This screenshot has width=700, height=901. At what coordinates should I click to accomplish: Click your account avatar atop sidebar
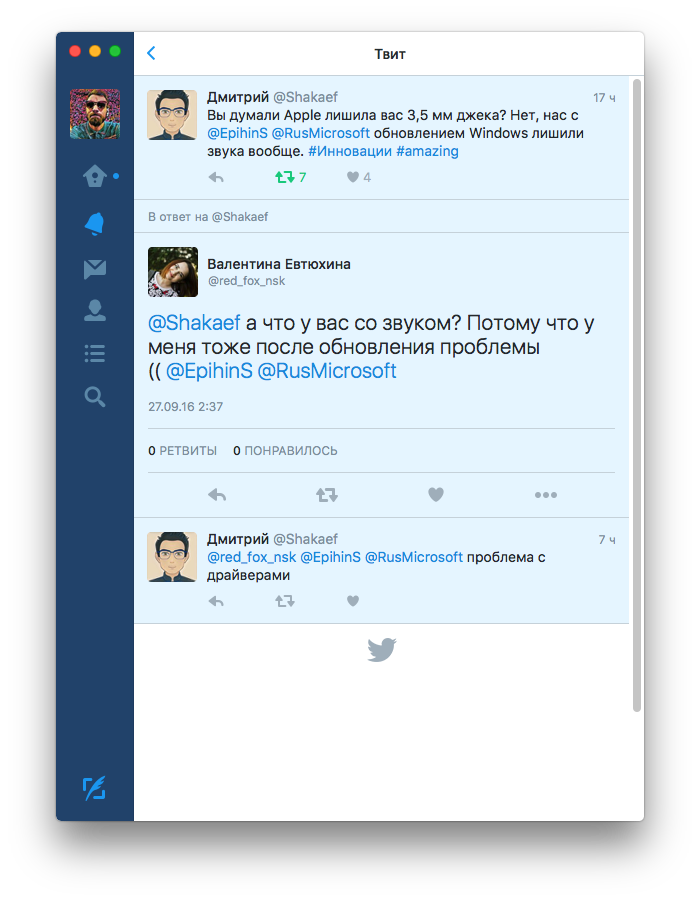[95, 114]
